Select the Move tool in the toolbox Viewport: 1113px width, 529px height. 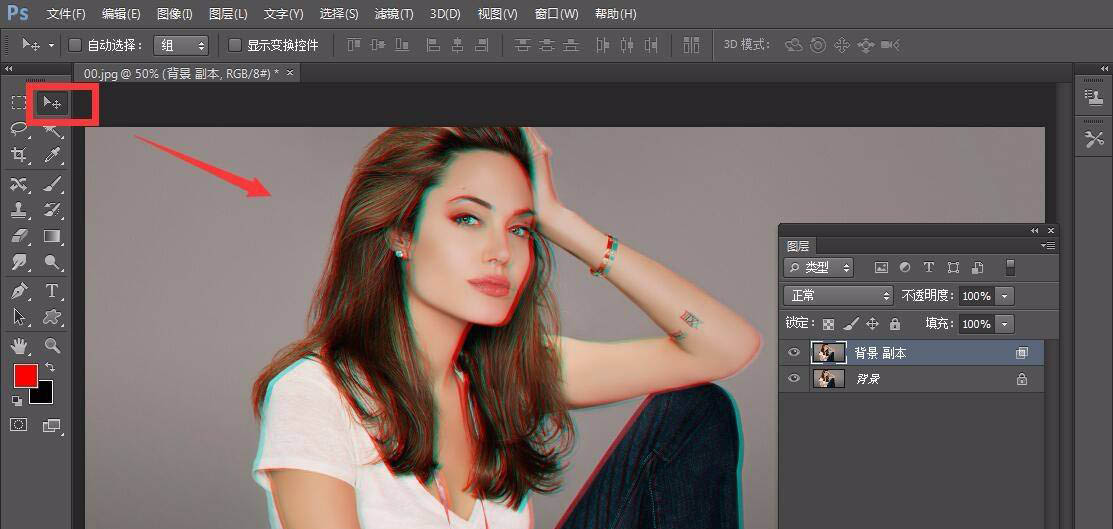click(52, 103)
